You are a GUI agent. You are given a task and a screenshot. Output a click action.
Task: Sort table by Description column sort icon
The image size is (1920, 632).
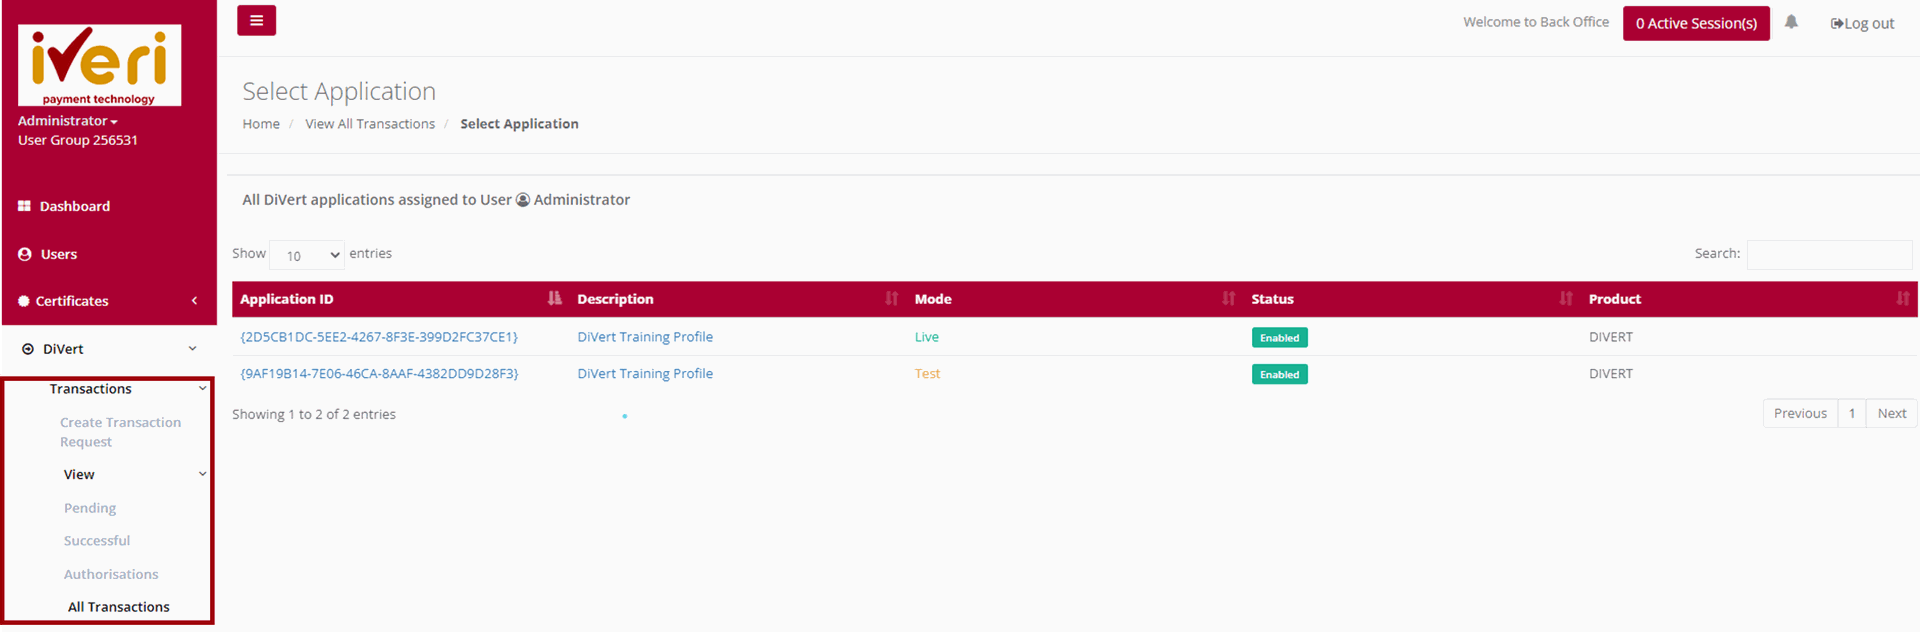click(x=892, y=298)
